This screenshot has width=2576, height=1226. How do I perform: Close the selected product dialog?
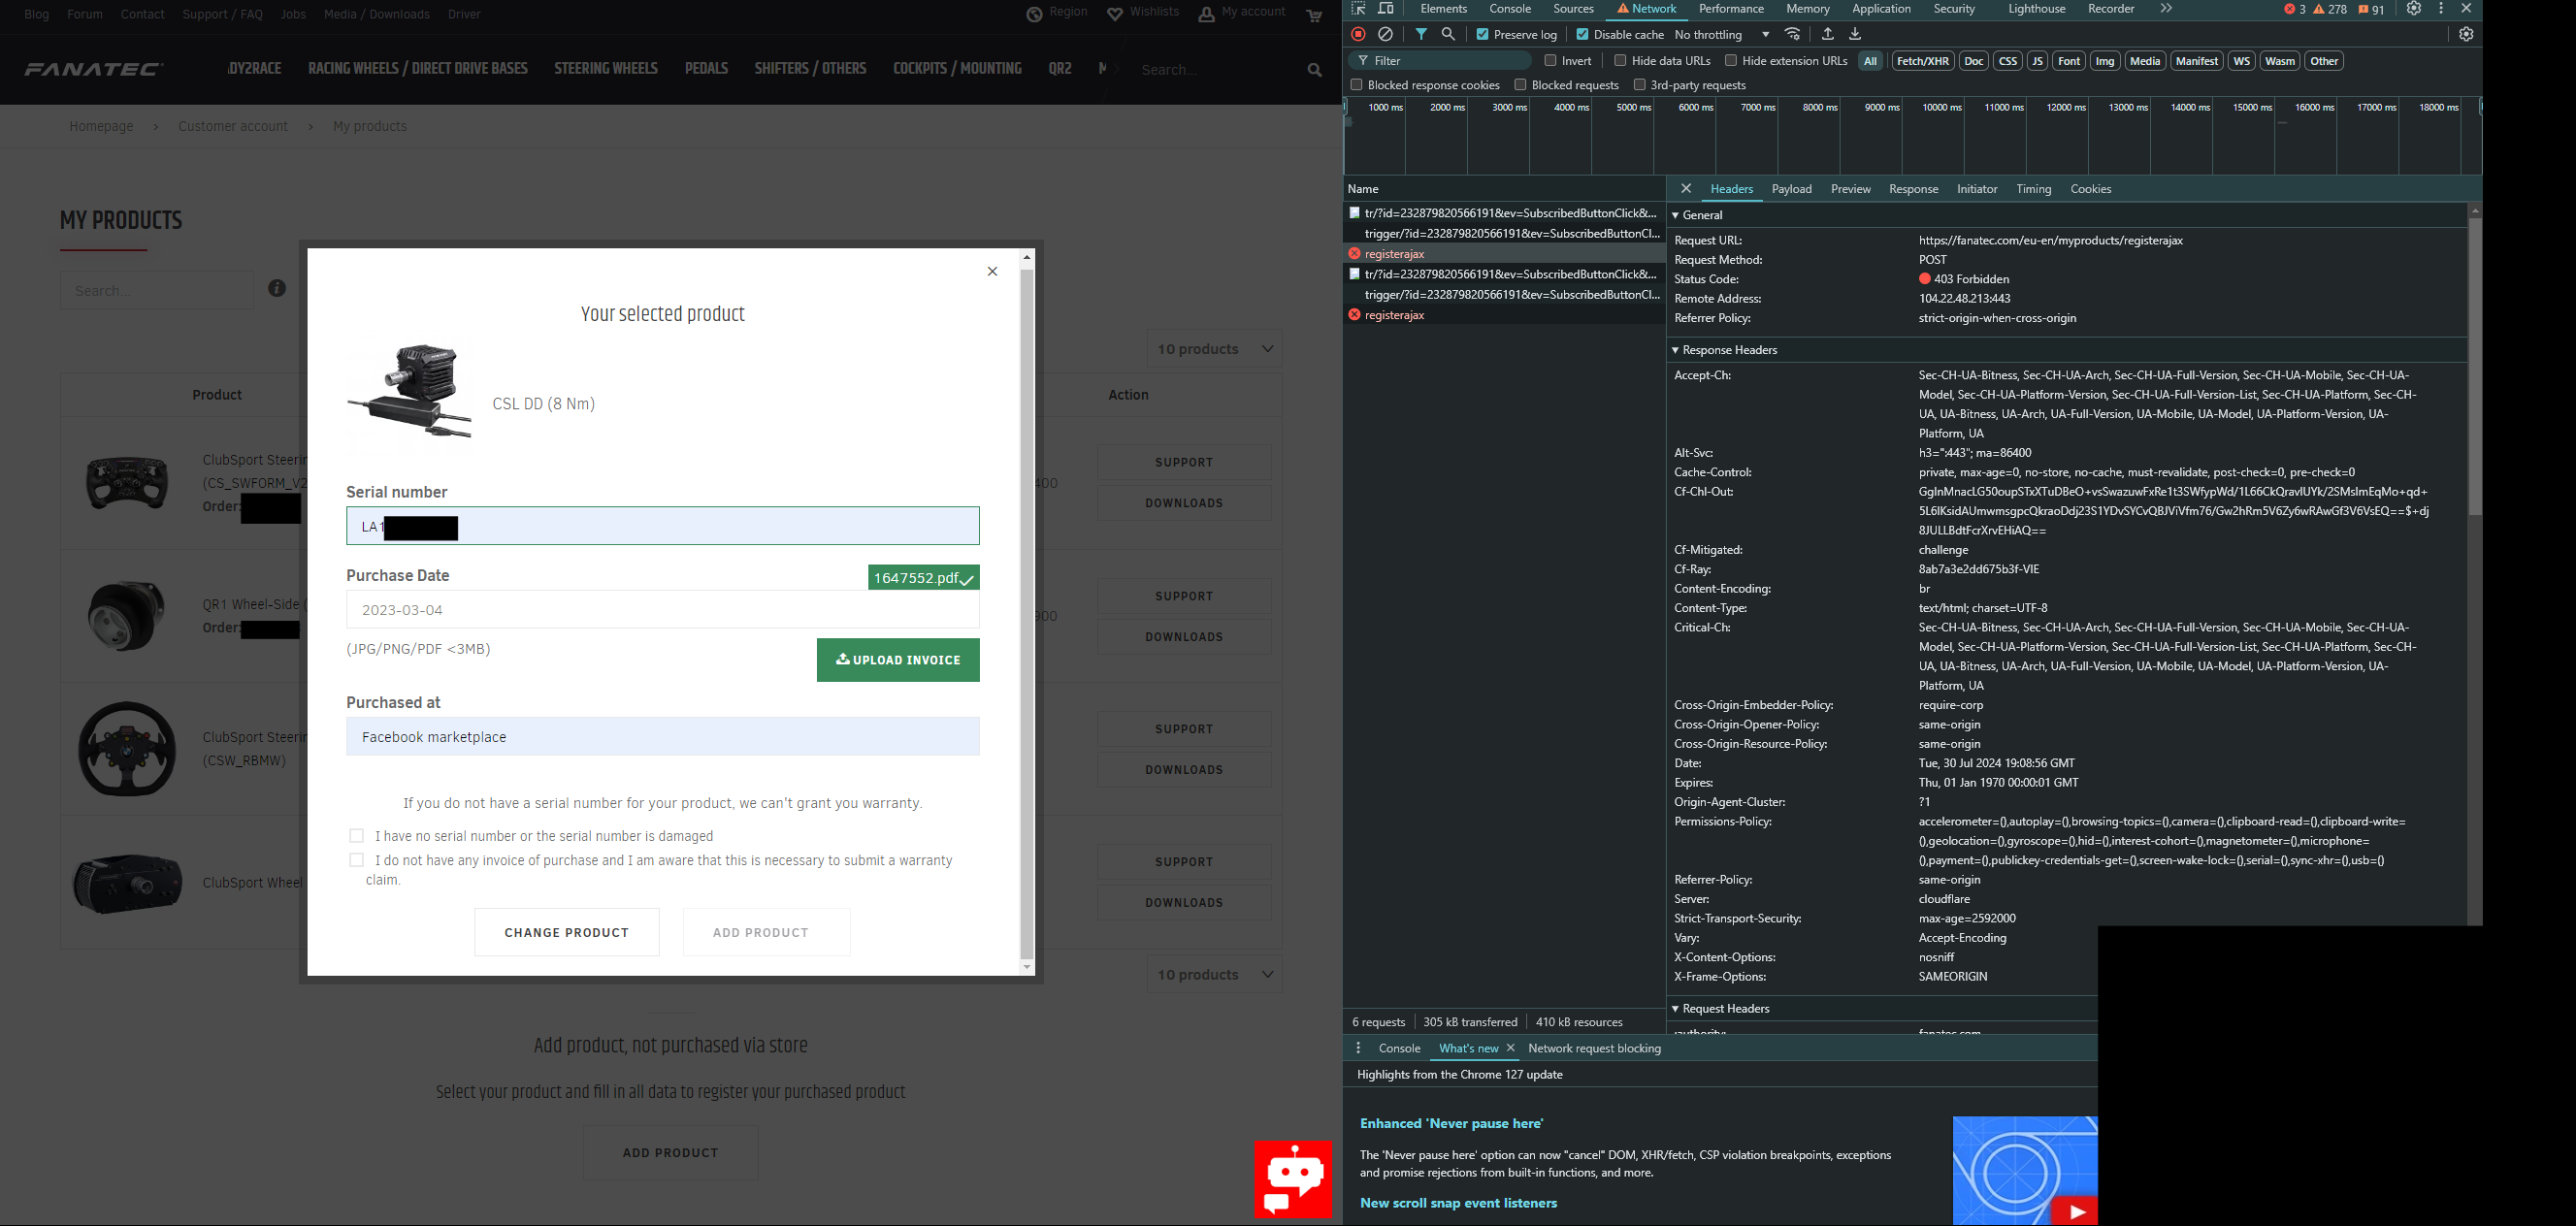tap(992, 271)
